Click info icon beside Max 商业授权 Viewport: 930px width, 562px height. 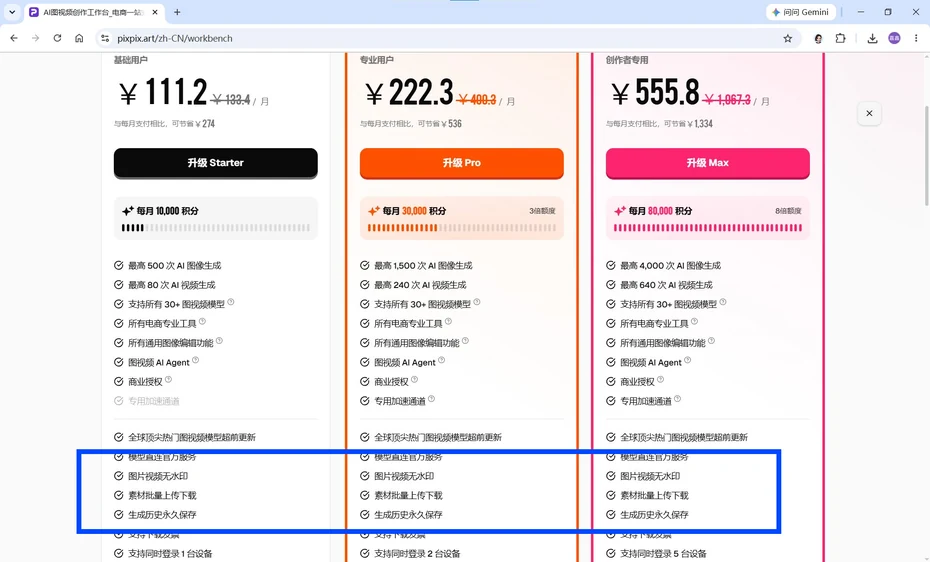click(x=661, y=379)
